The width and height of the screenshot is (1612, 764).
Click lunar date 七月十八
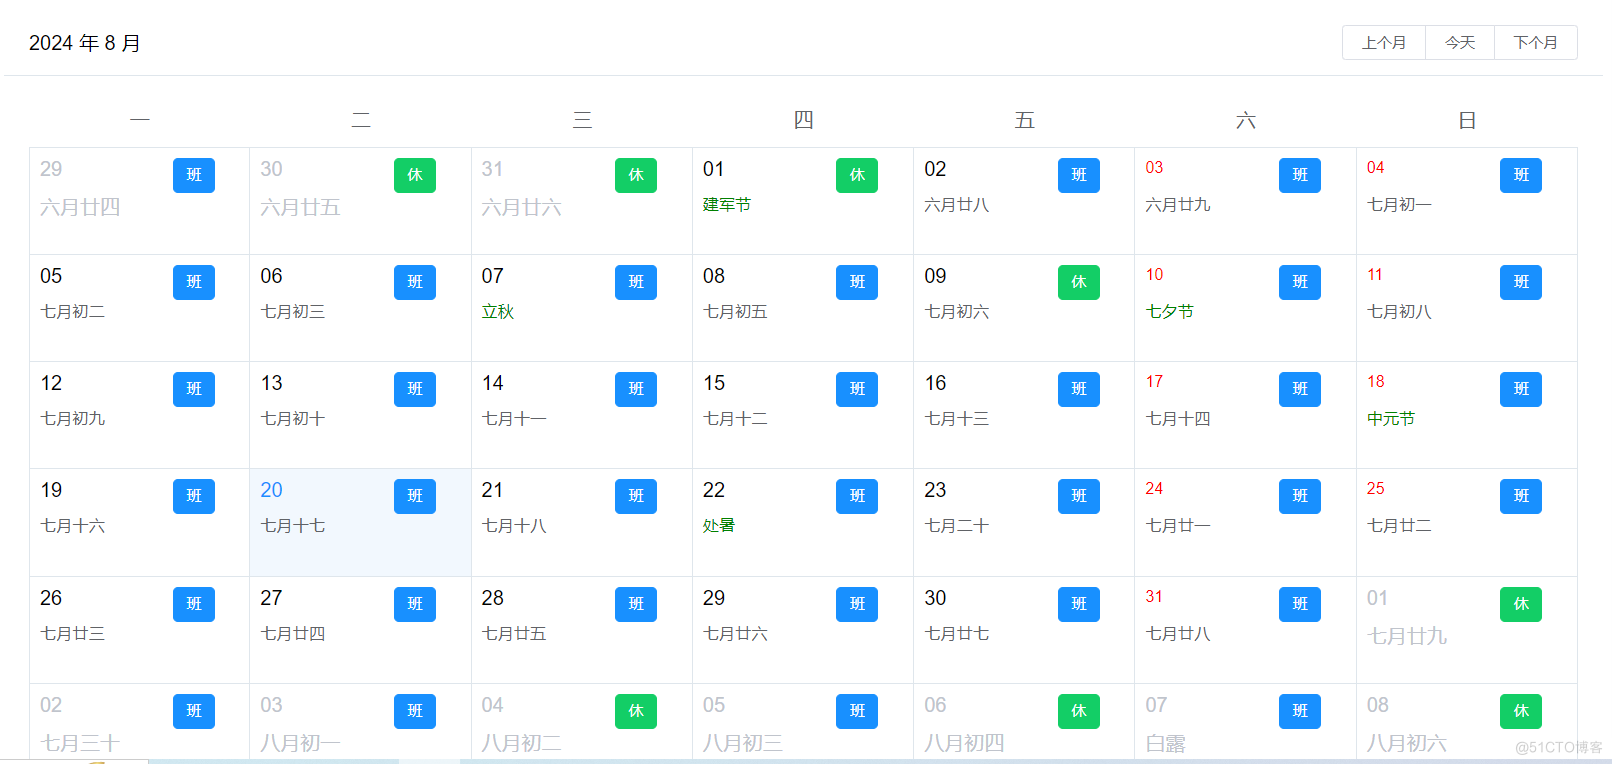(514, 526)
